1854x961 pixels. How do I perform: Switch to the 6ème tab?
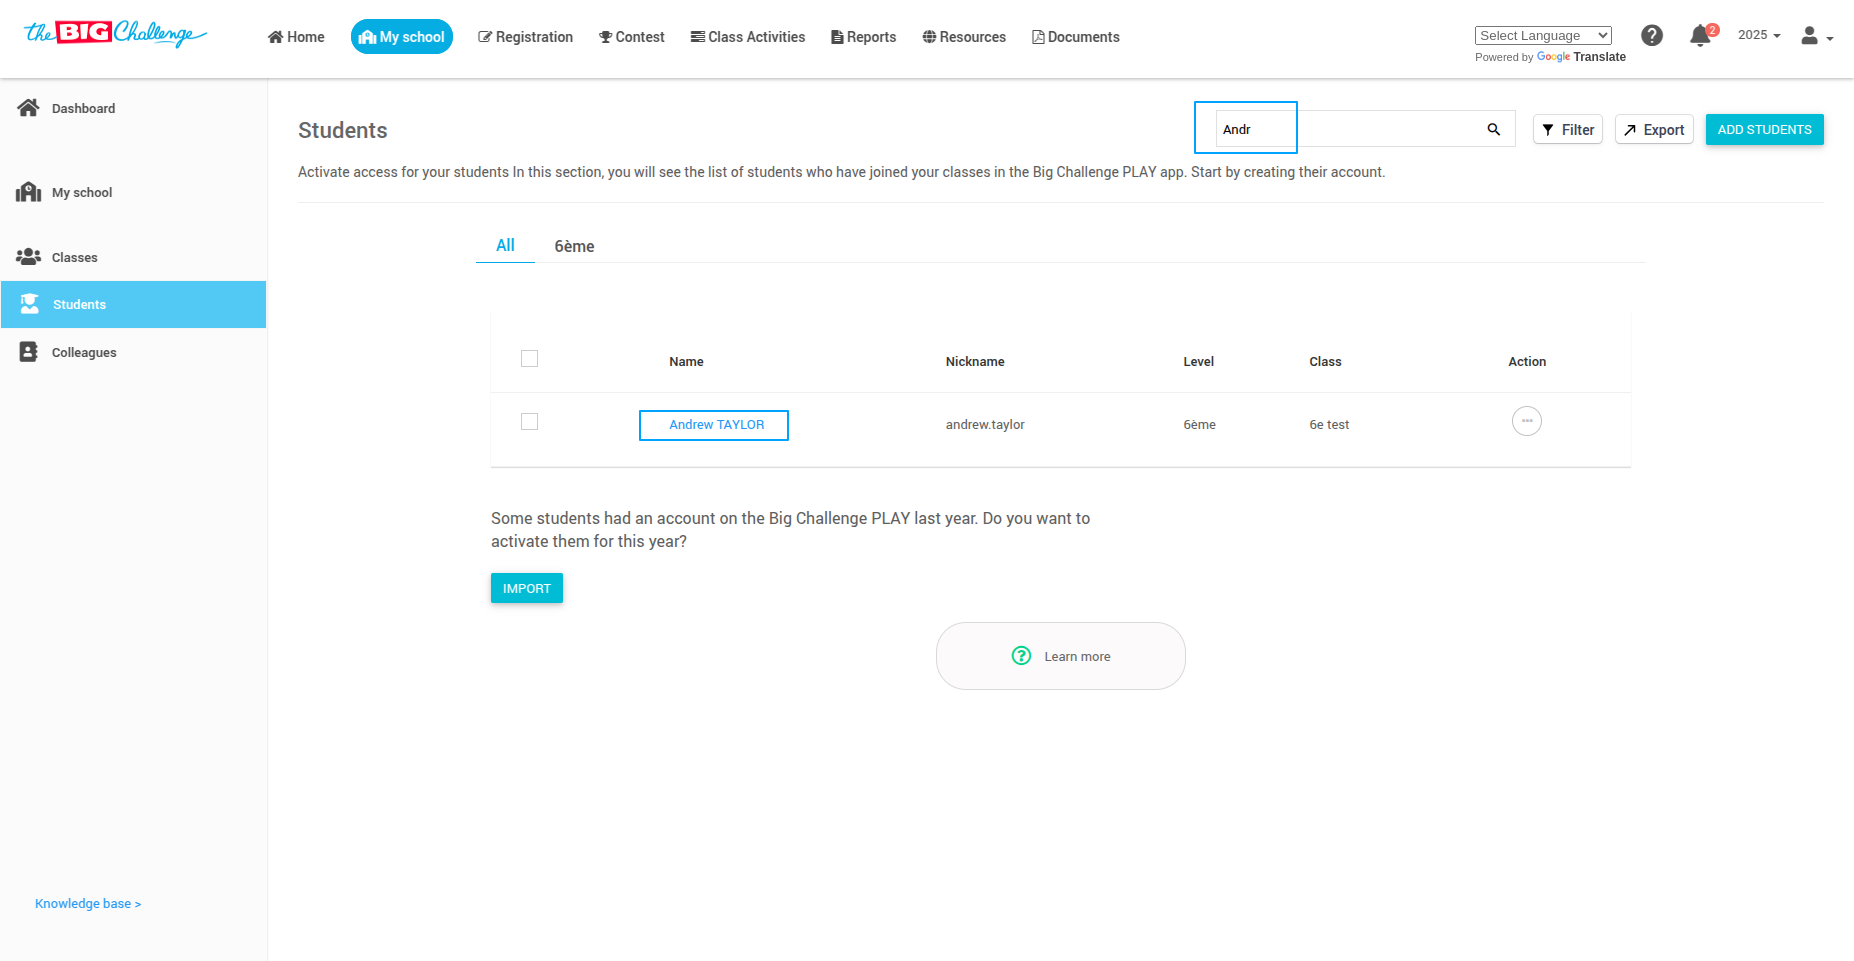[574, 246]
